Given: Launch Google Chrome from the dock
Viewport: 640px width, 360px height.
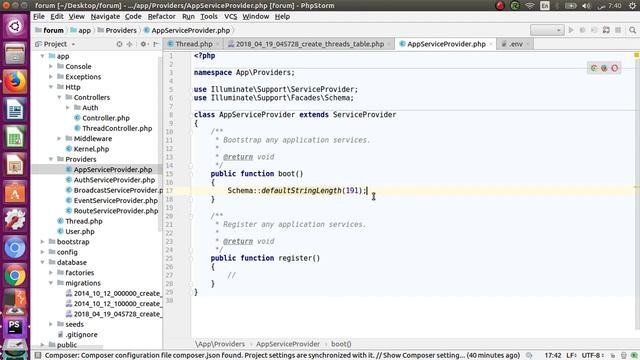Looking at the screenshot, I should pyautogui.click(x=15, y=276).
